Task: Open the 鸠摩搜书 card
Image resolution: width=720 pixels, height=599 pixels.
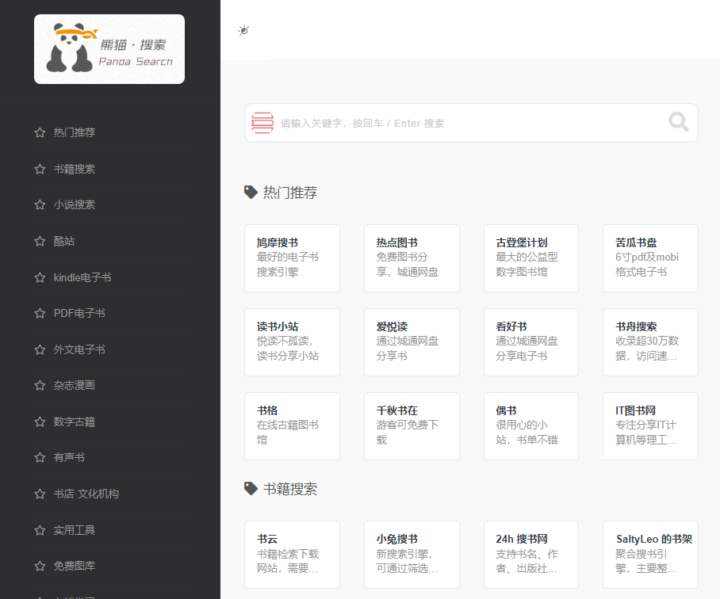Action: [292, 258]
